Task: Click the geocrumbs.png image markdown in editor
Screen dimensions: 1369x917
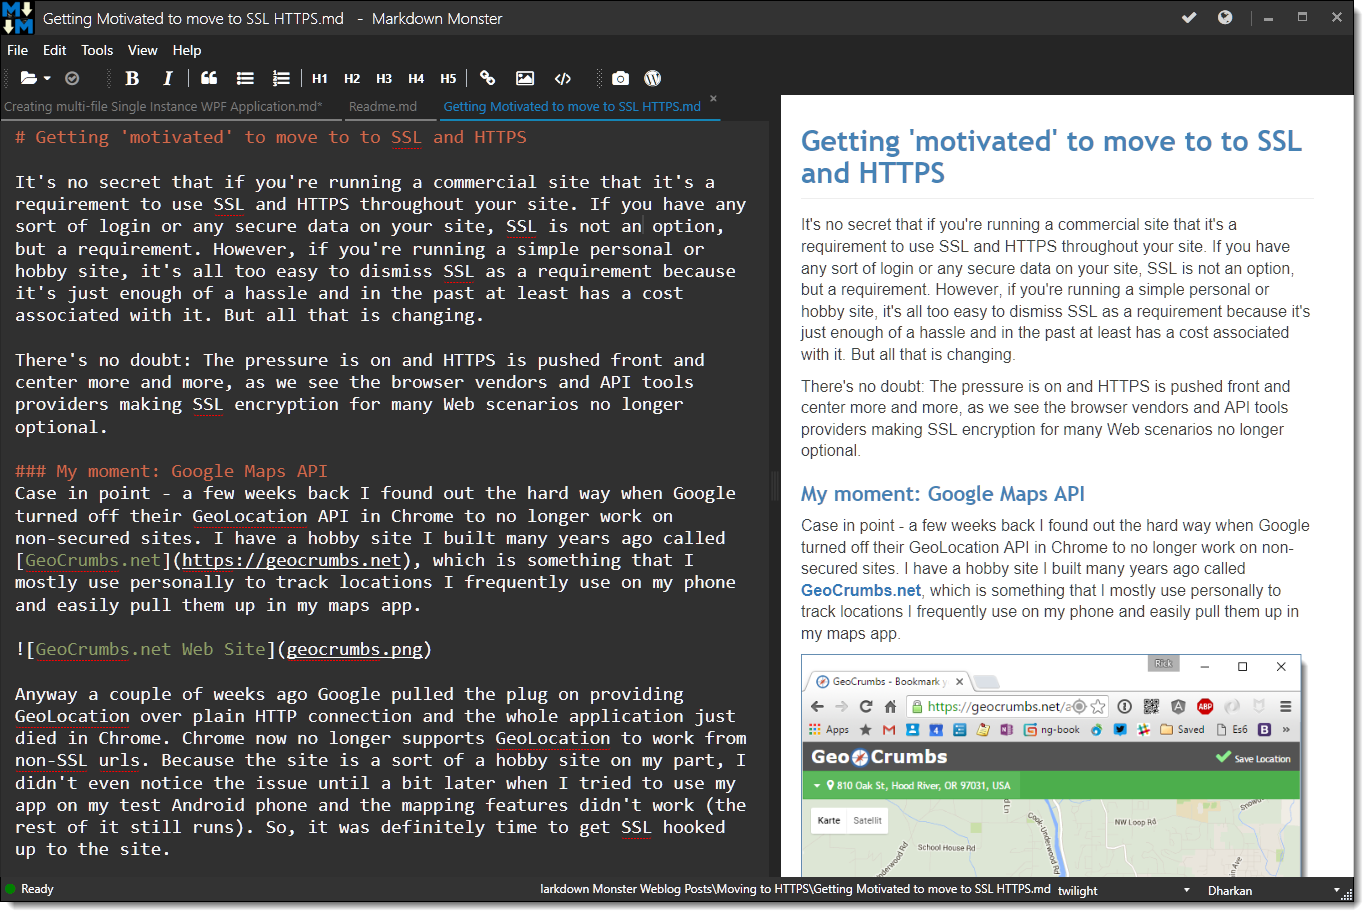Action: [x=223, y=649]
